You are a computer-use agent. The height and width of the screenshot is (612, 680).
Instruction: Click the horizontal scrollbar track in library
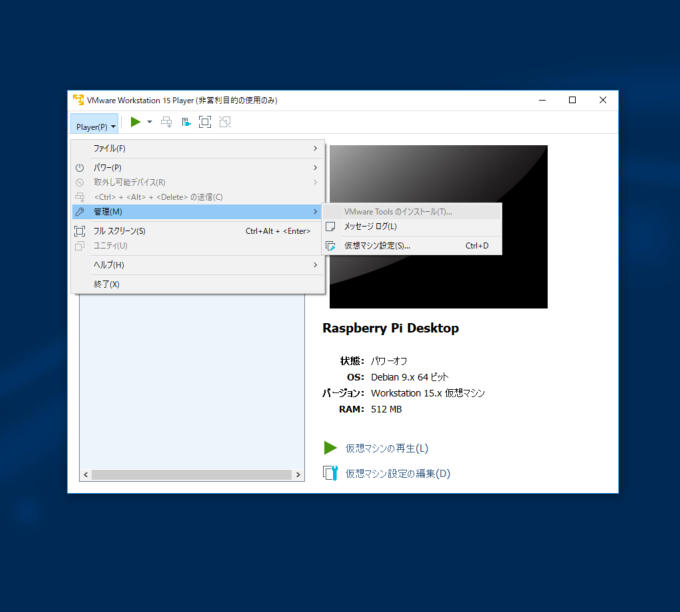(x=192, y=475)
